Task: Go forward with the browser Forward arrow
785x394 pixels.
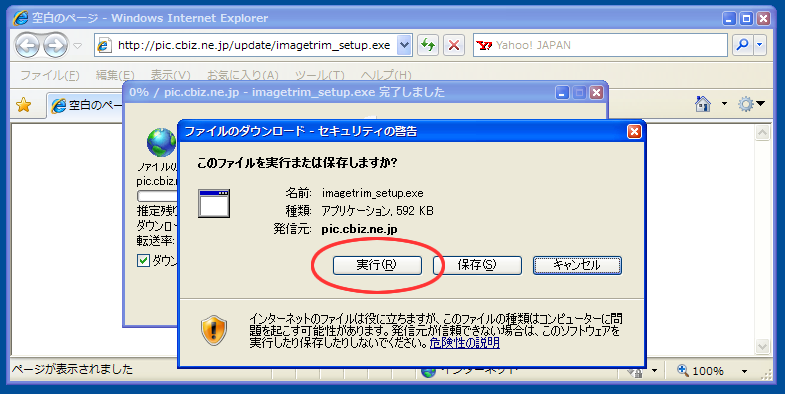Action: (x=55, y=46)
